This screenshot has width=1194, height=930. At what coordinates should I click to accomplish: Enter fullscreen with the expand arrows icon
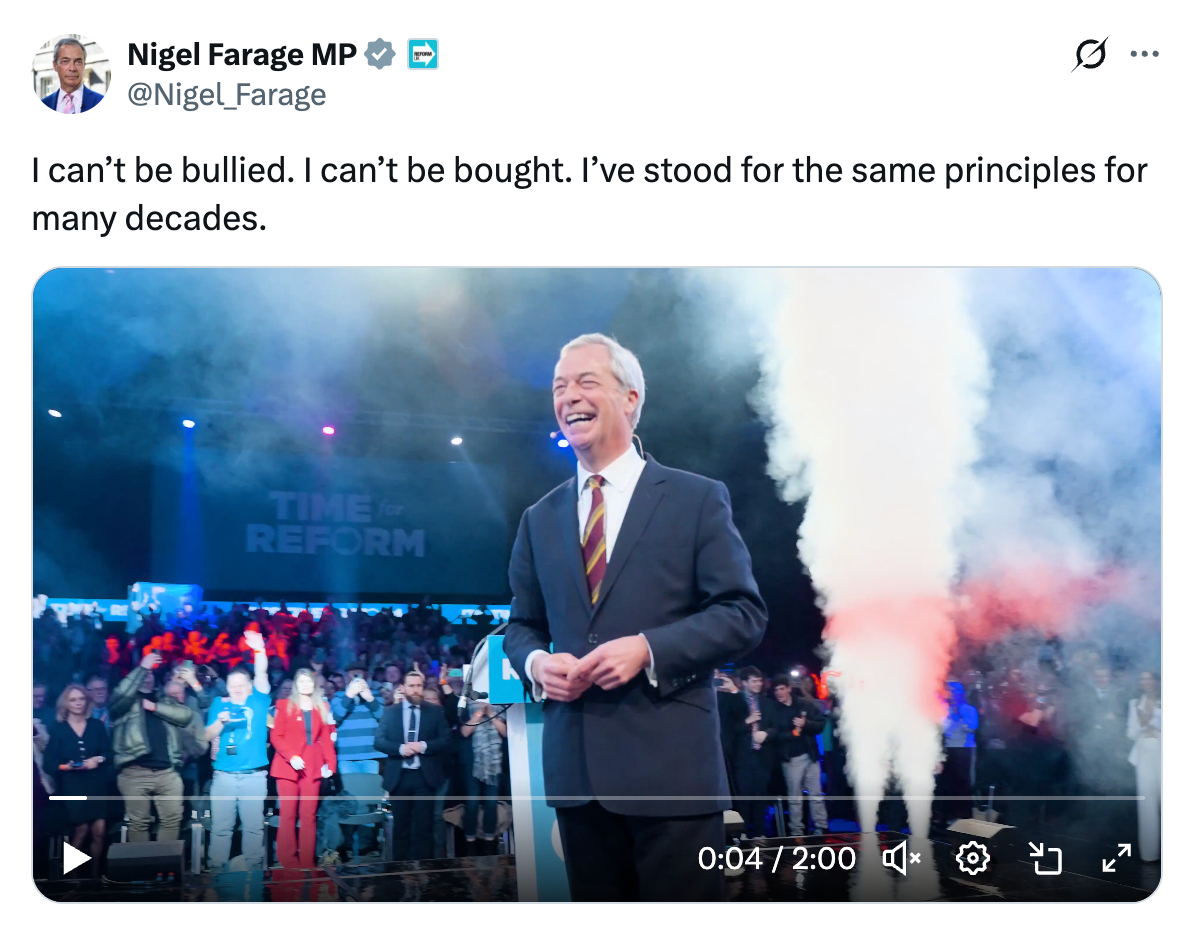(1116, 858)
